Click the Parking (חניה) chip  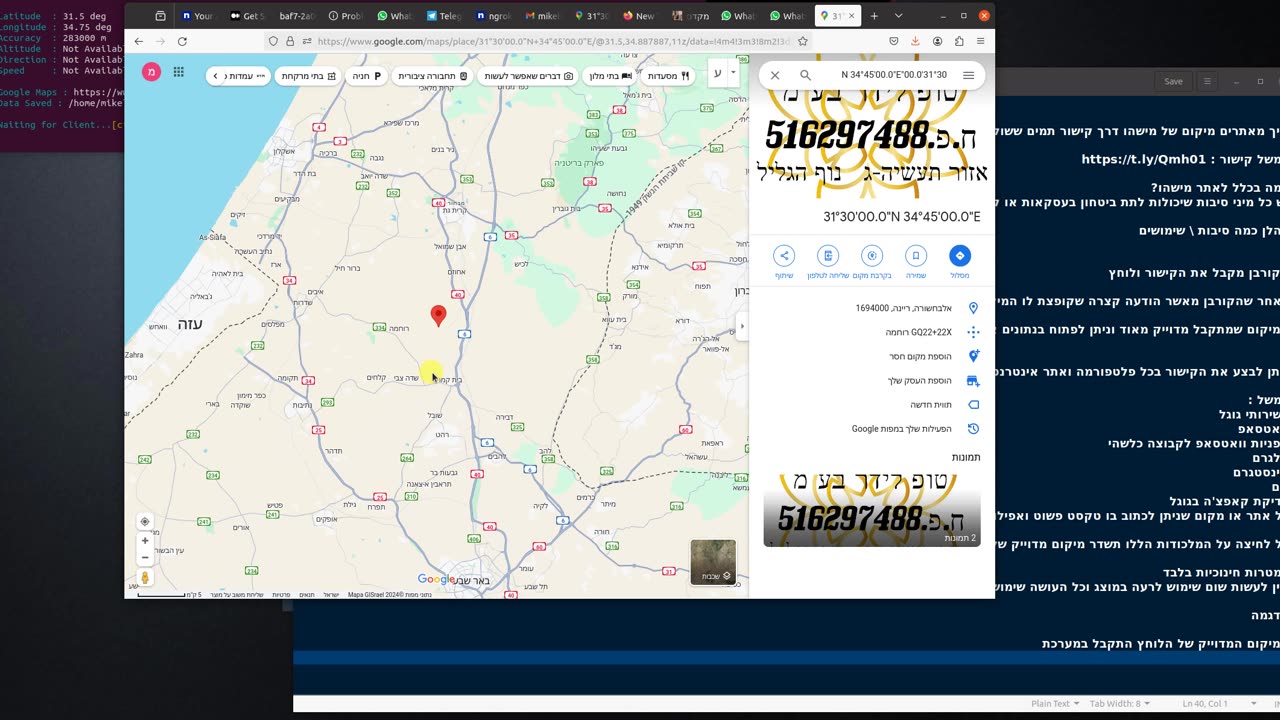[x=368, y=75]
